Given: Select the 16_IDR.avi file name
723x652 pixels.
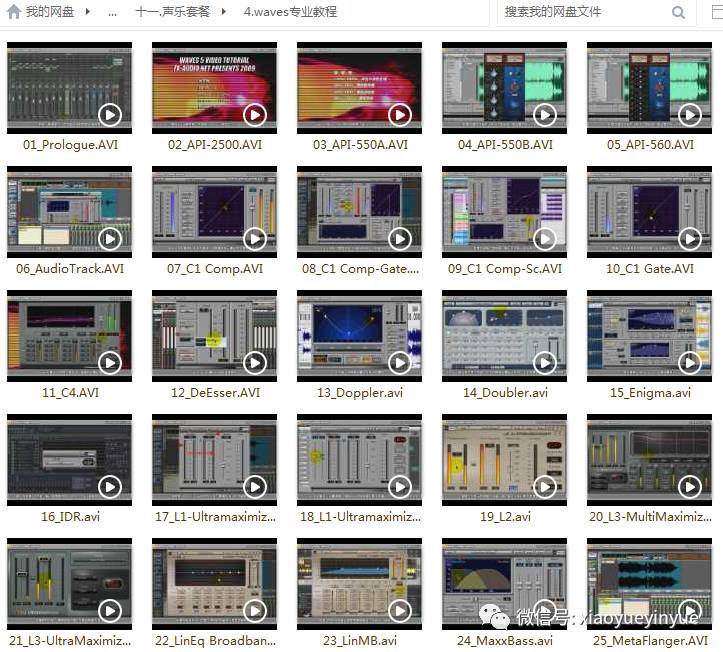Looking at the screenshot, I should pos(71,517).
